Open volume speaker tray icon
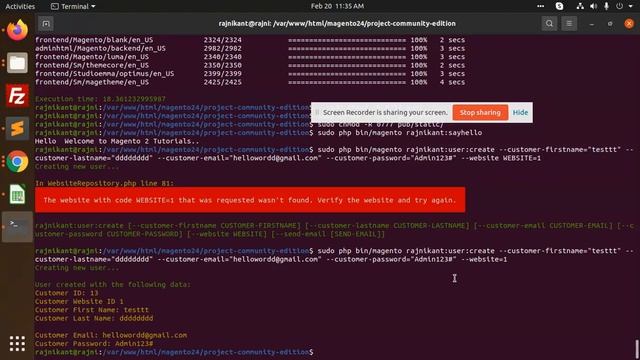 593,6
